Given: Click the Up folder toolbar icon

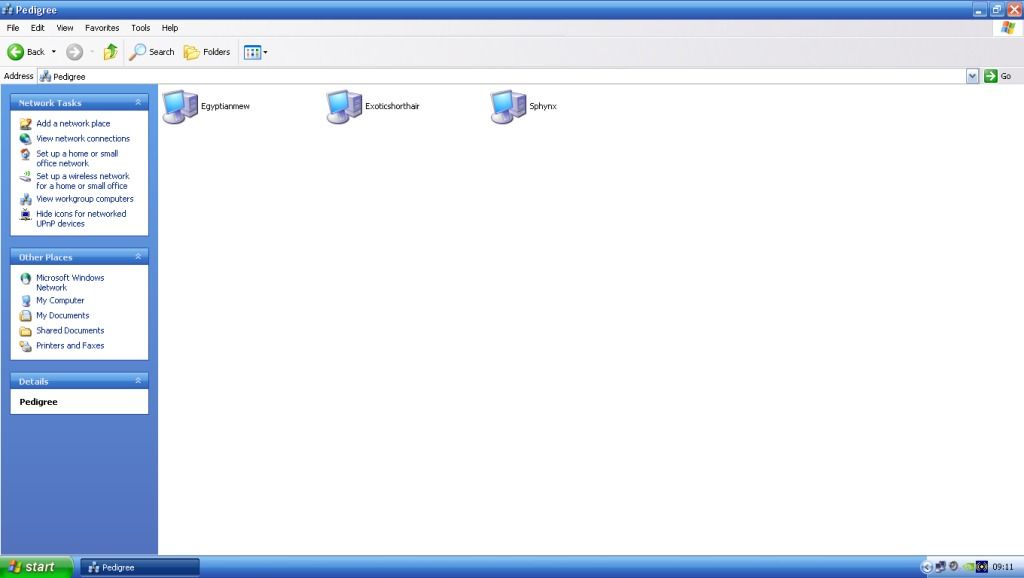Looking at the screenshot, I should coord(110,52).
